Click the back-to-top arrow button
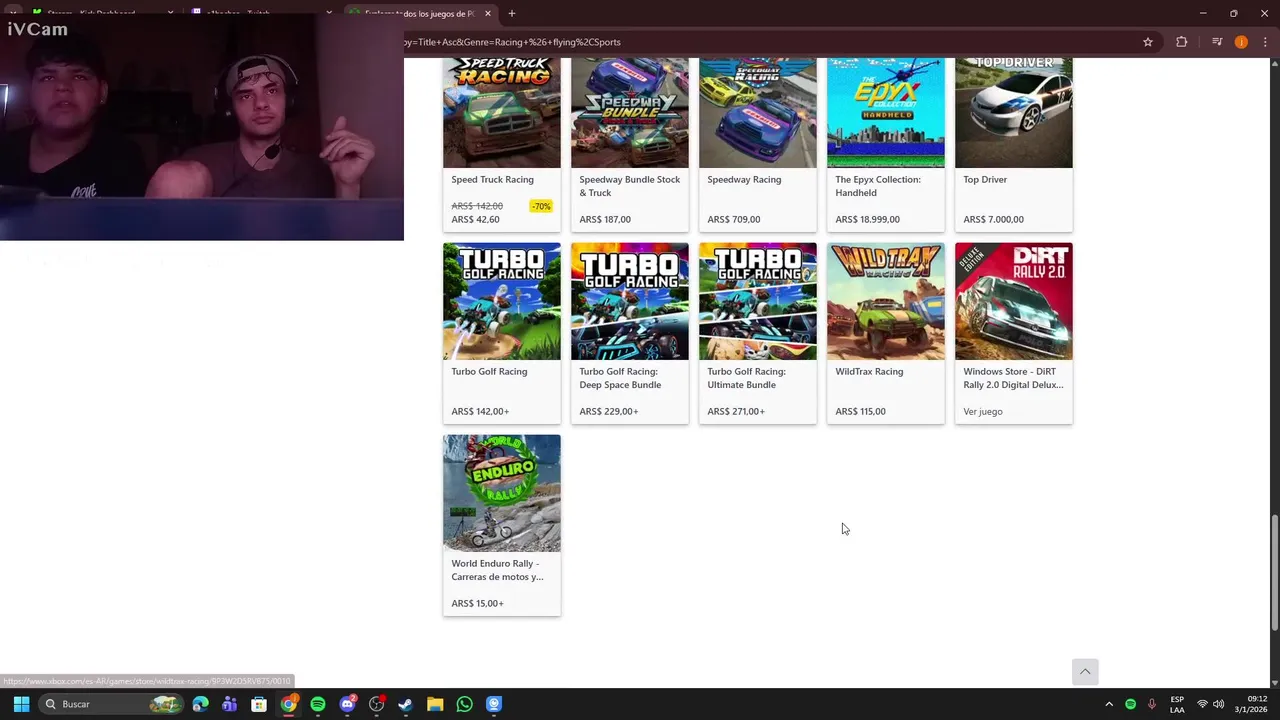 point(1085,672)
